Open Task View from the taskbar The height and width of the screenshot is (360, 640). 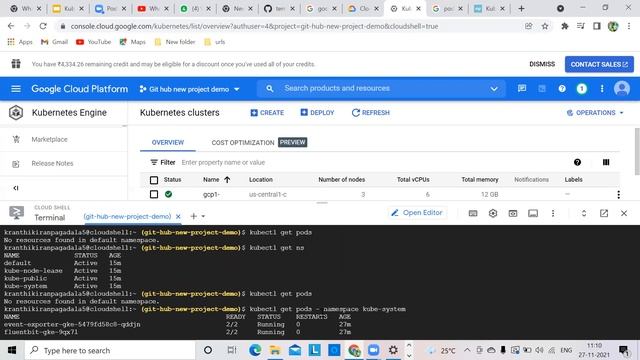click(x=232, y=350)
